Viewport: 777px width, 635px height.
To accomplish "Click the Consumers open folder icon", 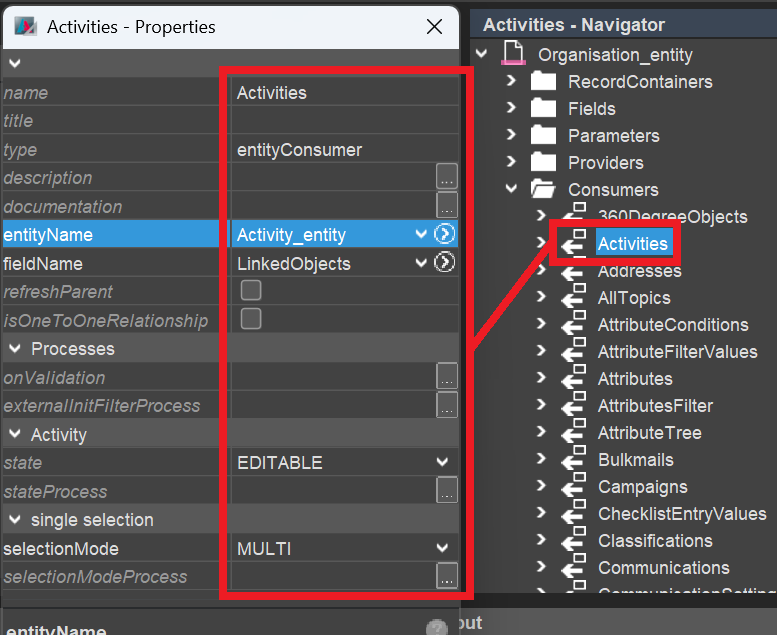I will pyautogui.click(x=542, y=189).
